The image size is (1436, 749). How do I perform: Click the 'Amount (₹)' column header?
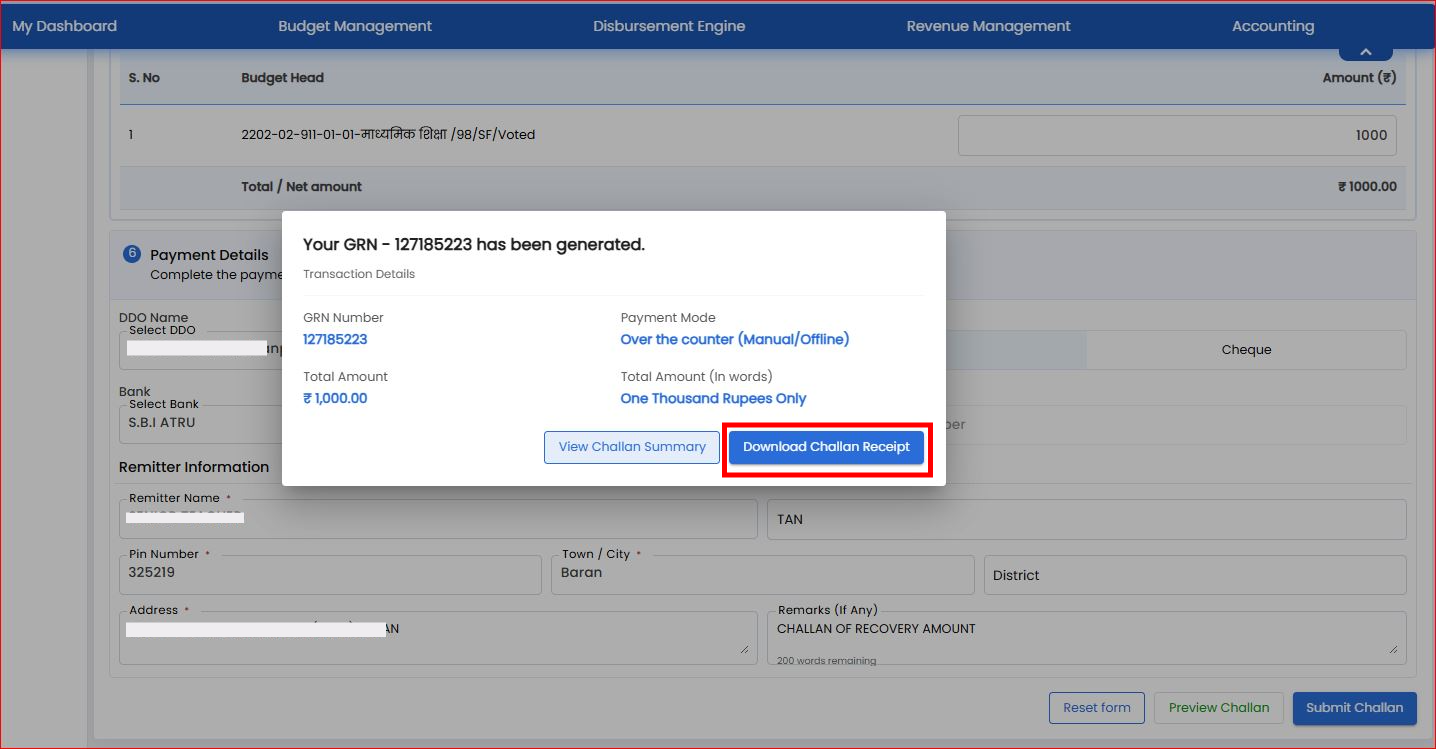(x=1359, y=77)
